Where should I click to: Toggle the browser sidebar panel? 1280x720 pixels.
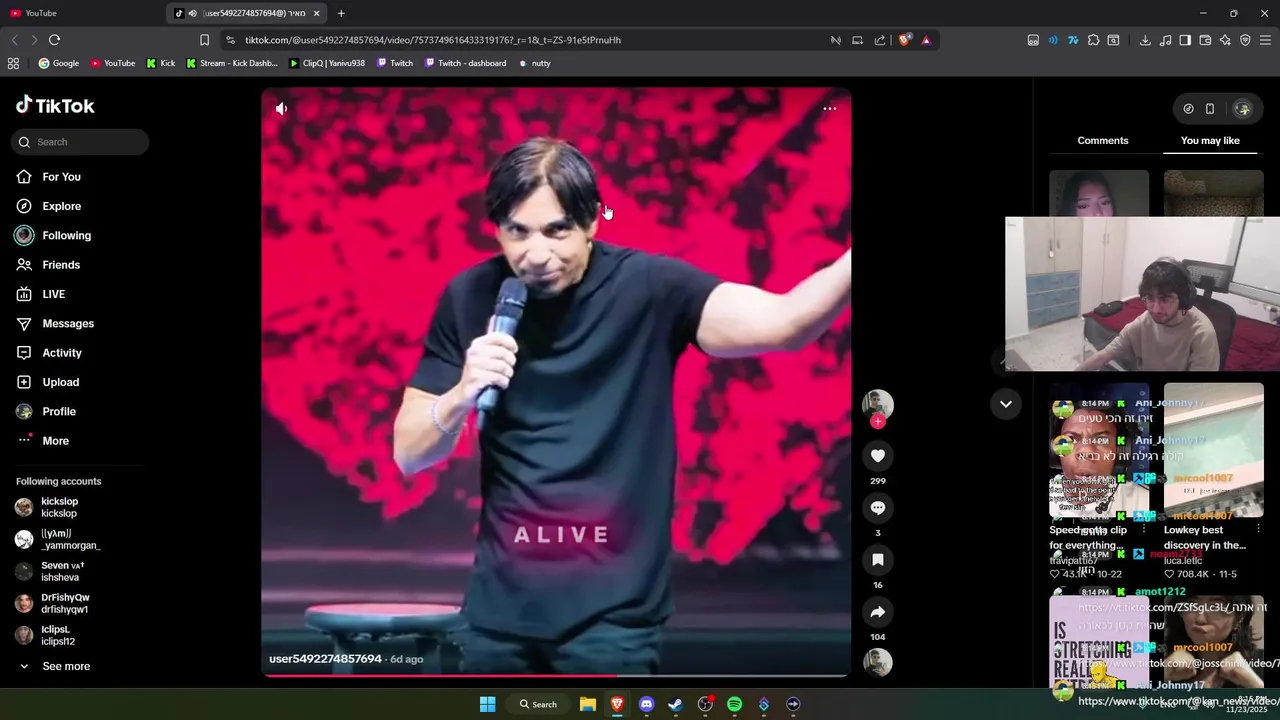pyautogui.click(x=1185, y=40)
